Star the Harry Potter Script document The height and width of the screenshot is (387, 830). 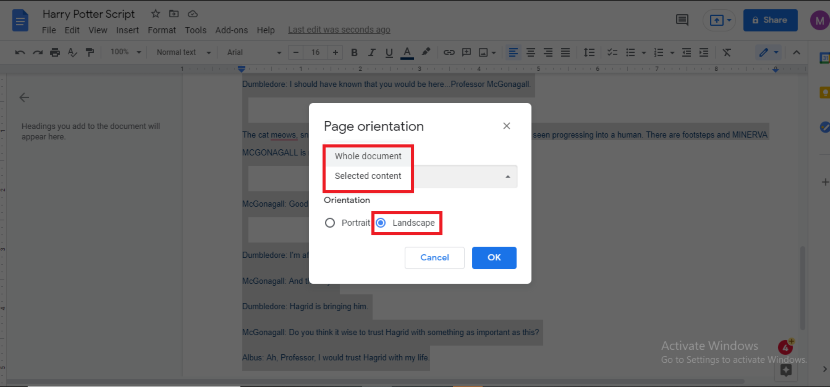point(155,14)
